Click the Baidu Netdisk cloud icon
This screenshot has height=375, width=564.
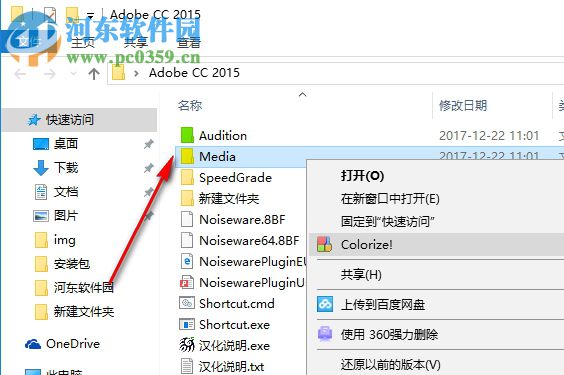click(325, 304)
